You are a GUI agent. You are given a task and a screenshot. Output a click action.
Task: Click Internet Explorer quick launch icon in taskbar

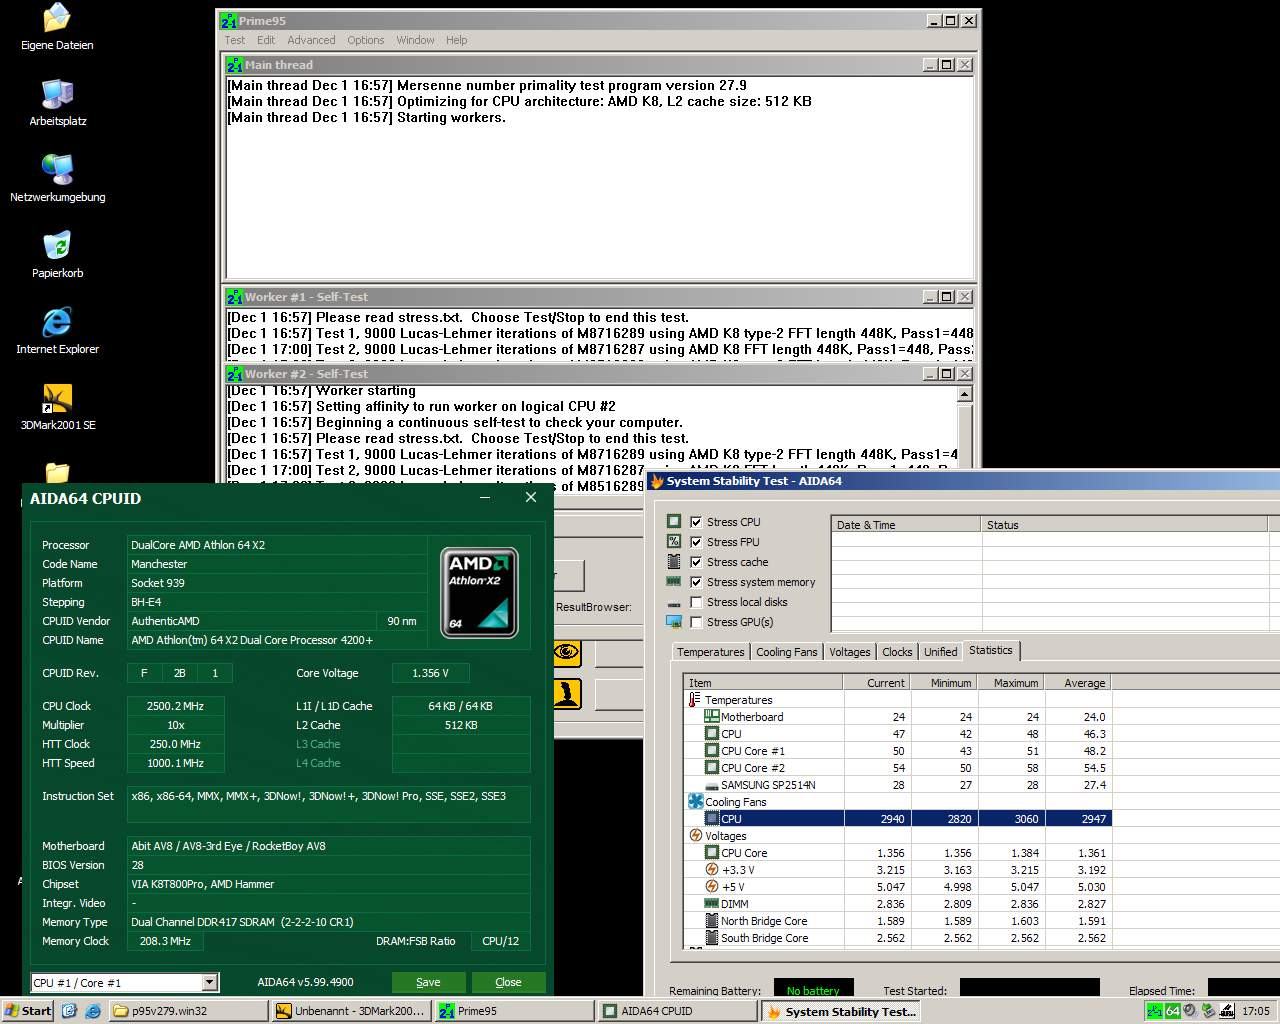93,1011
